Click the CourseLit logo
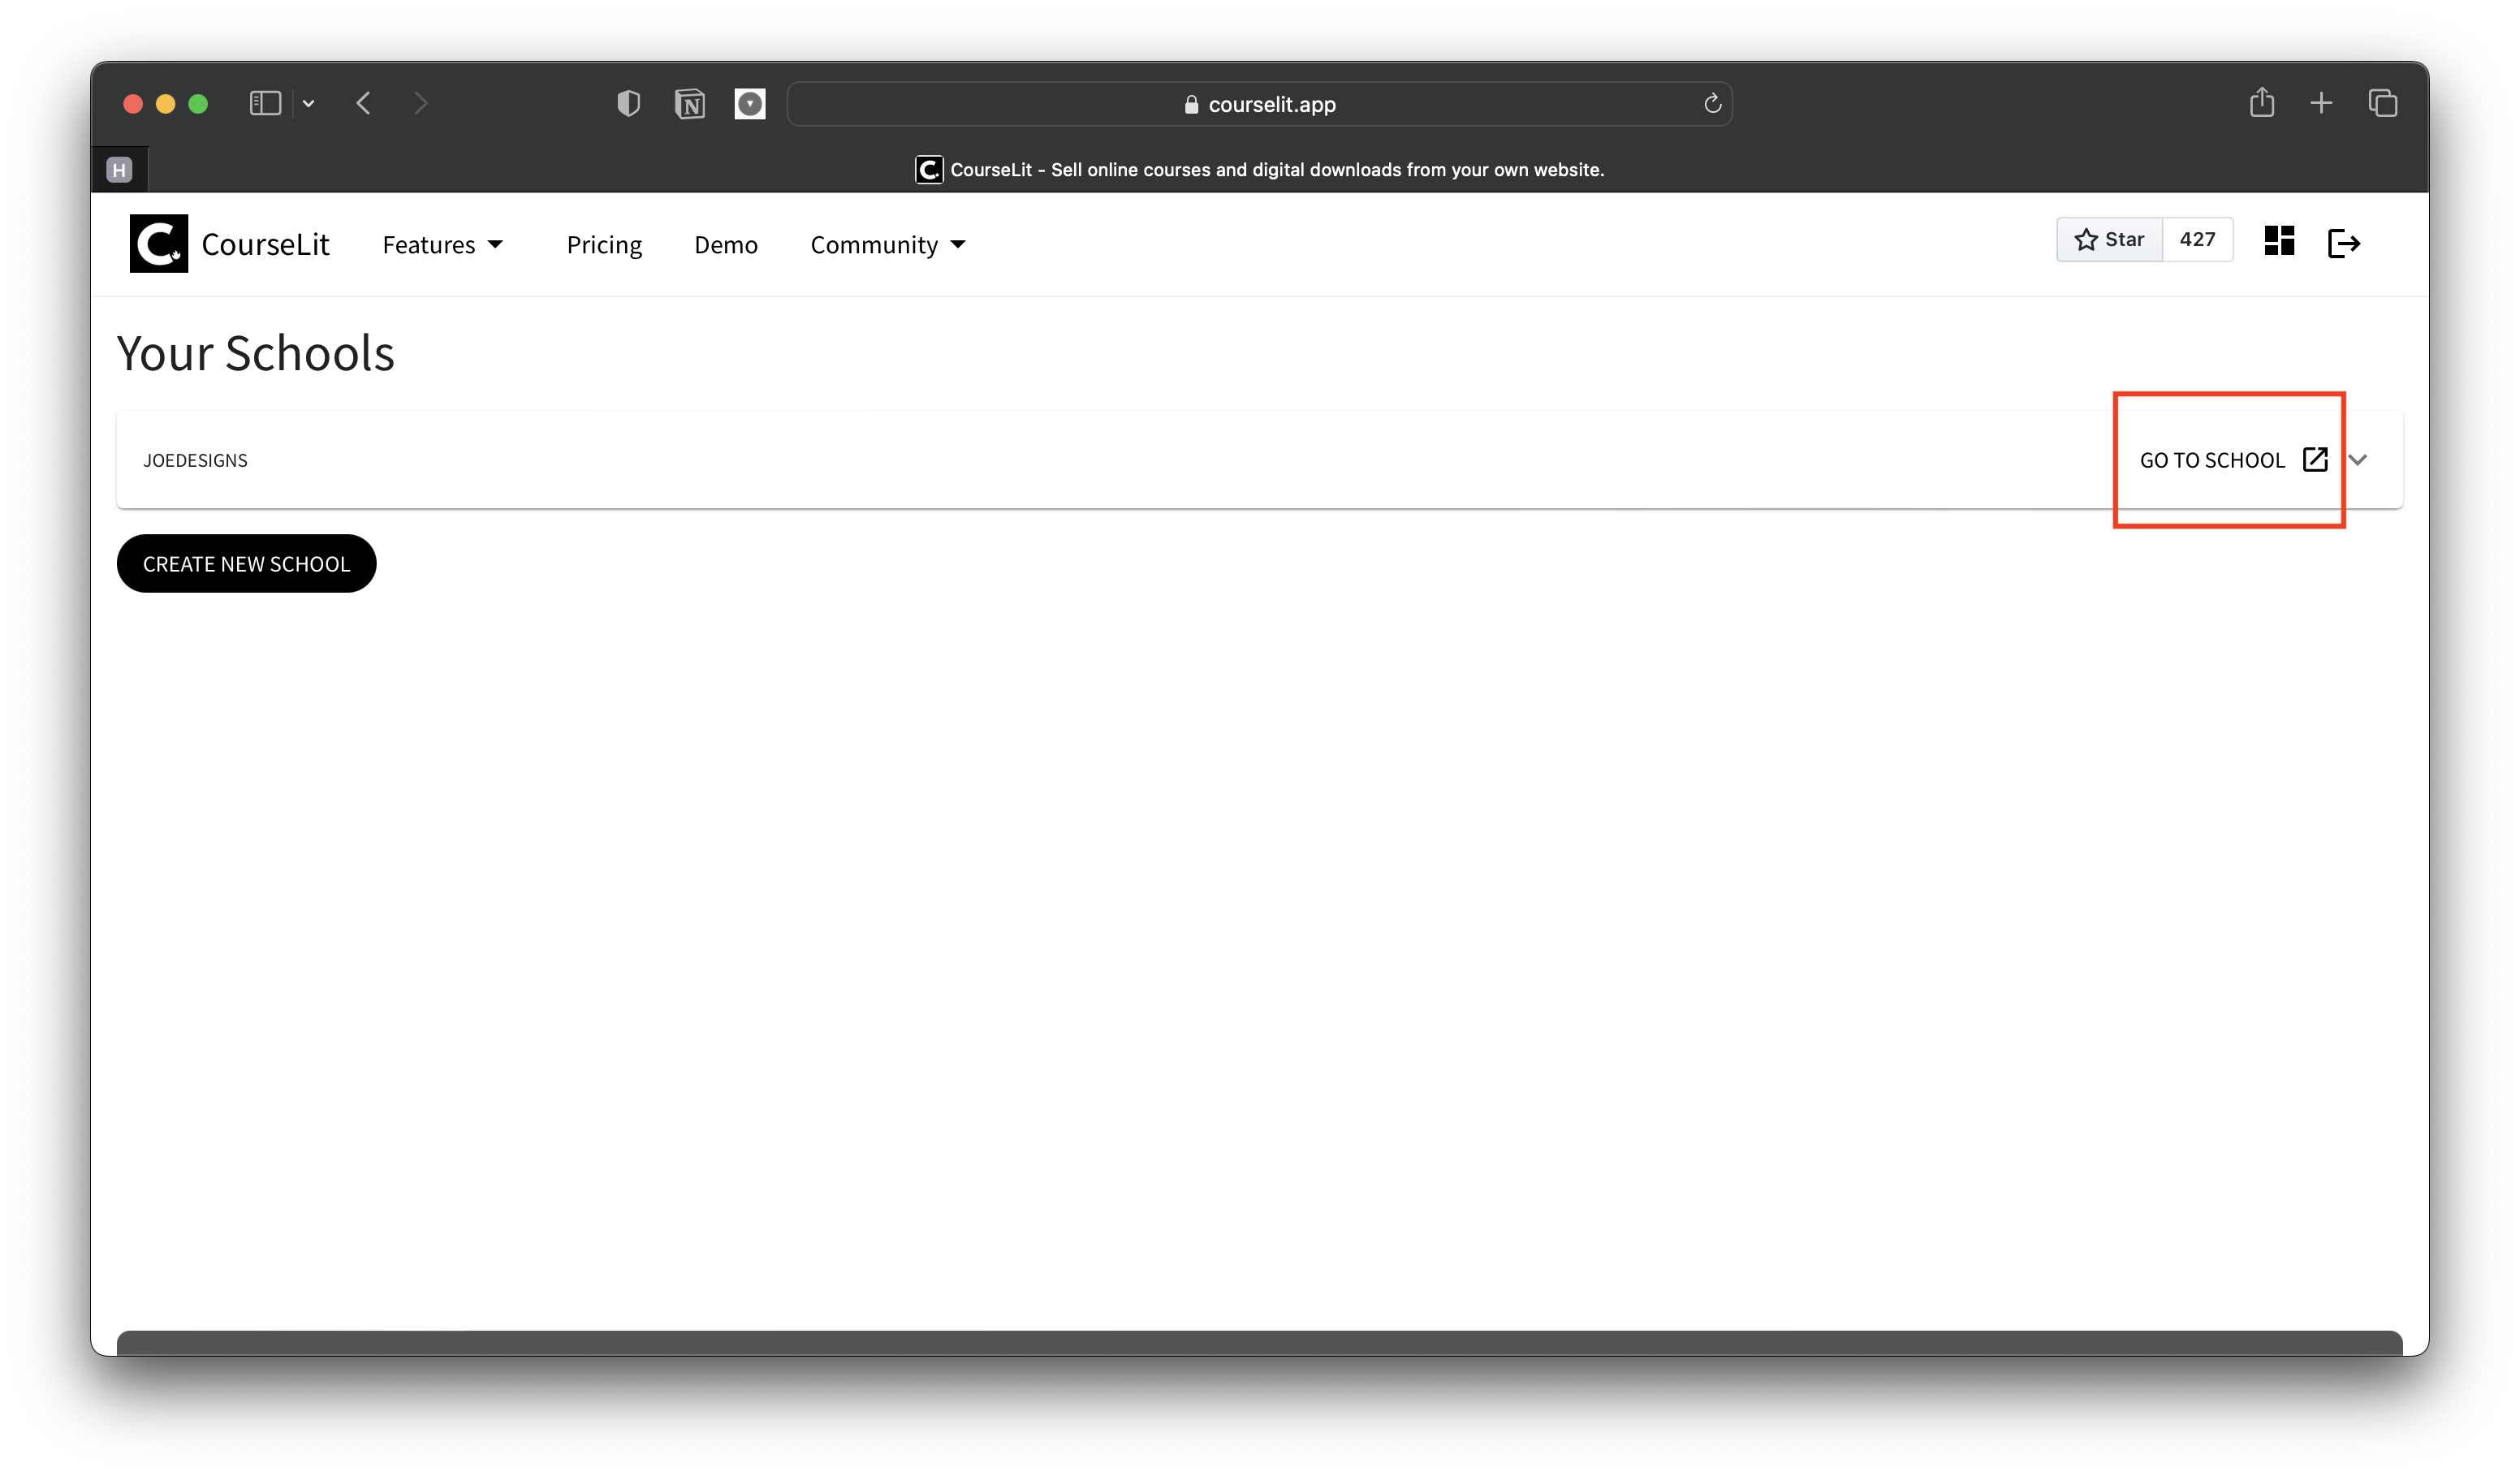The width and height of the screenshot is (2520, 1476). 158,243
